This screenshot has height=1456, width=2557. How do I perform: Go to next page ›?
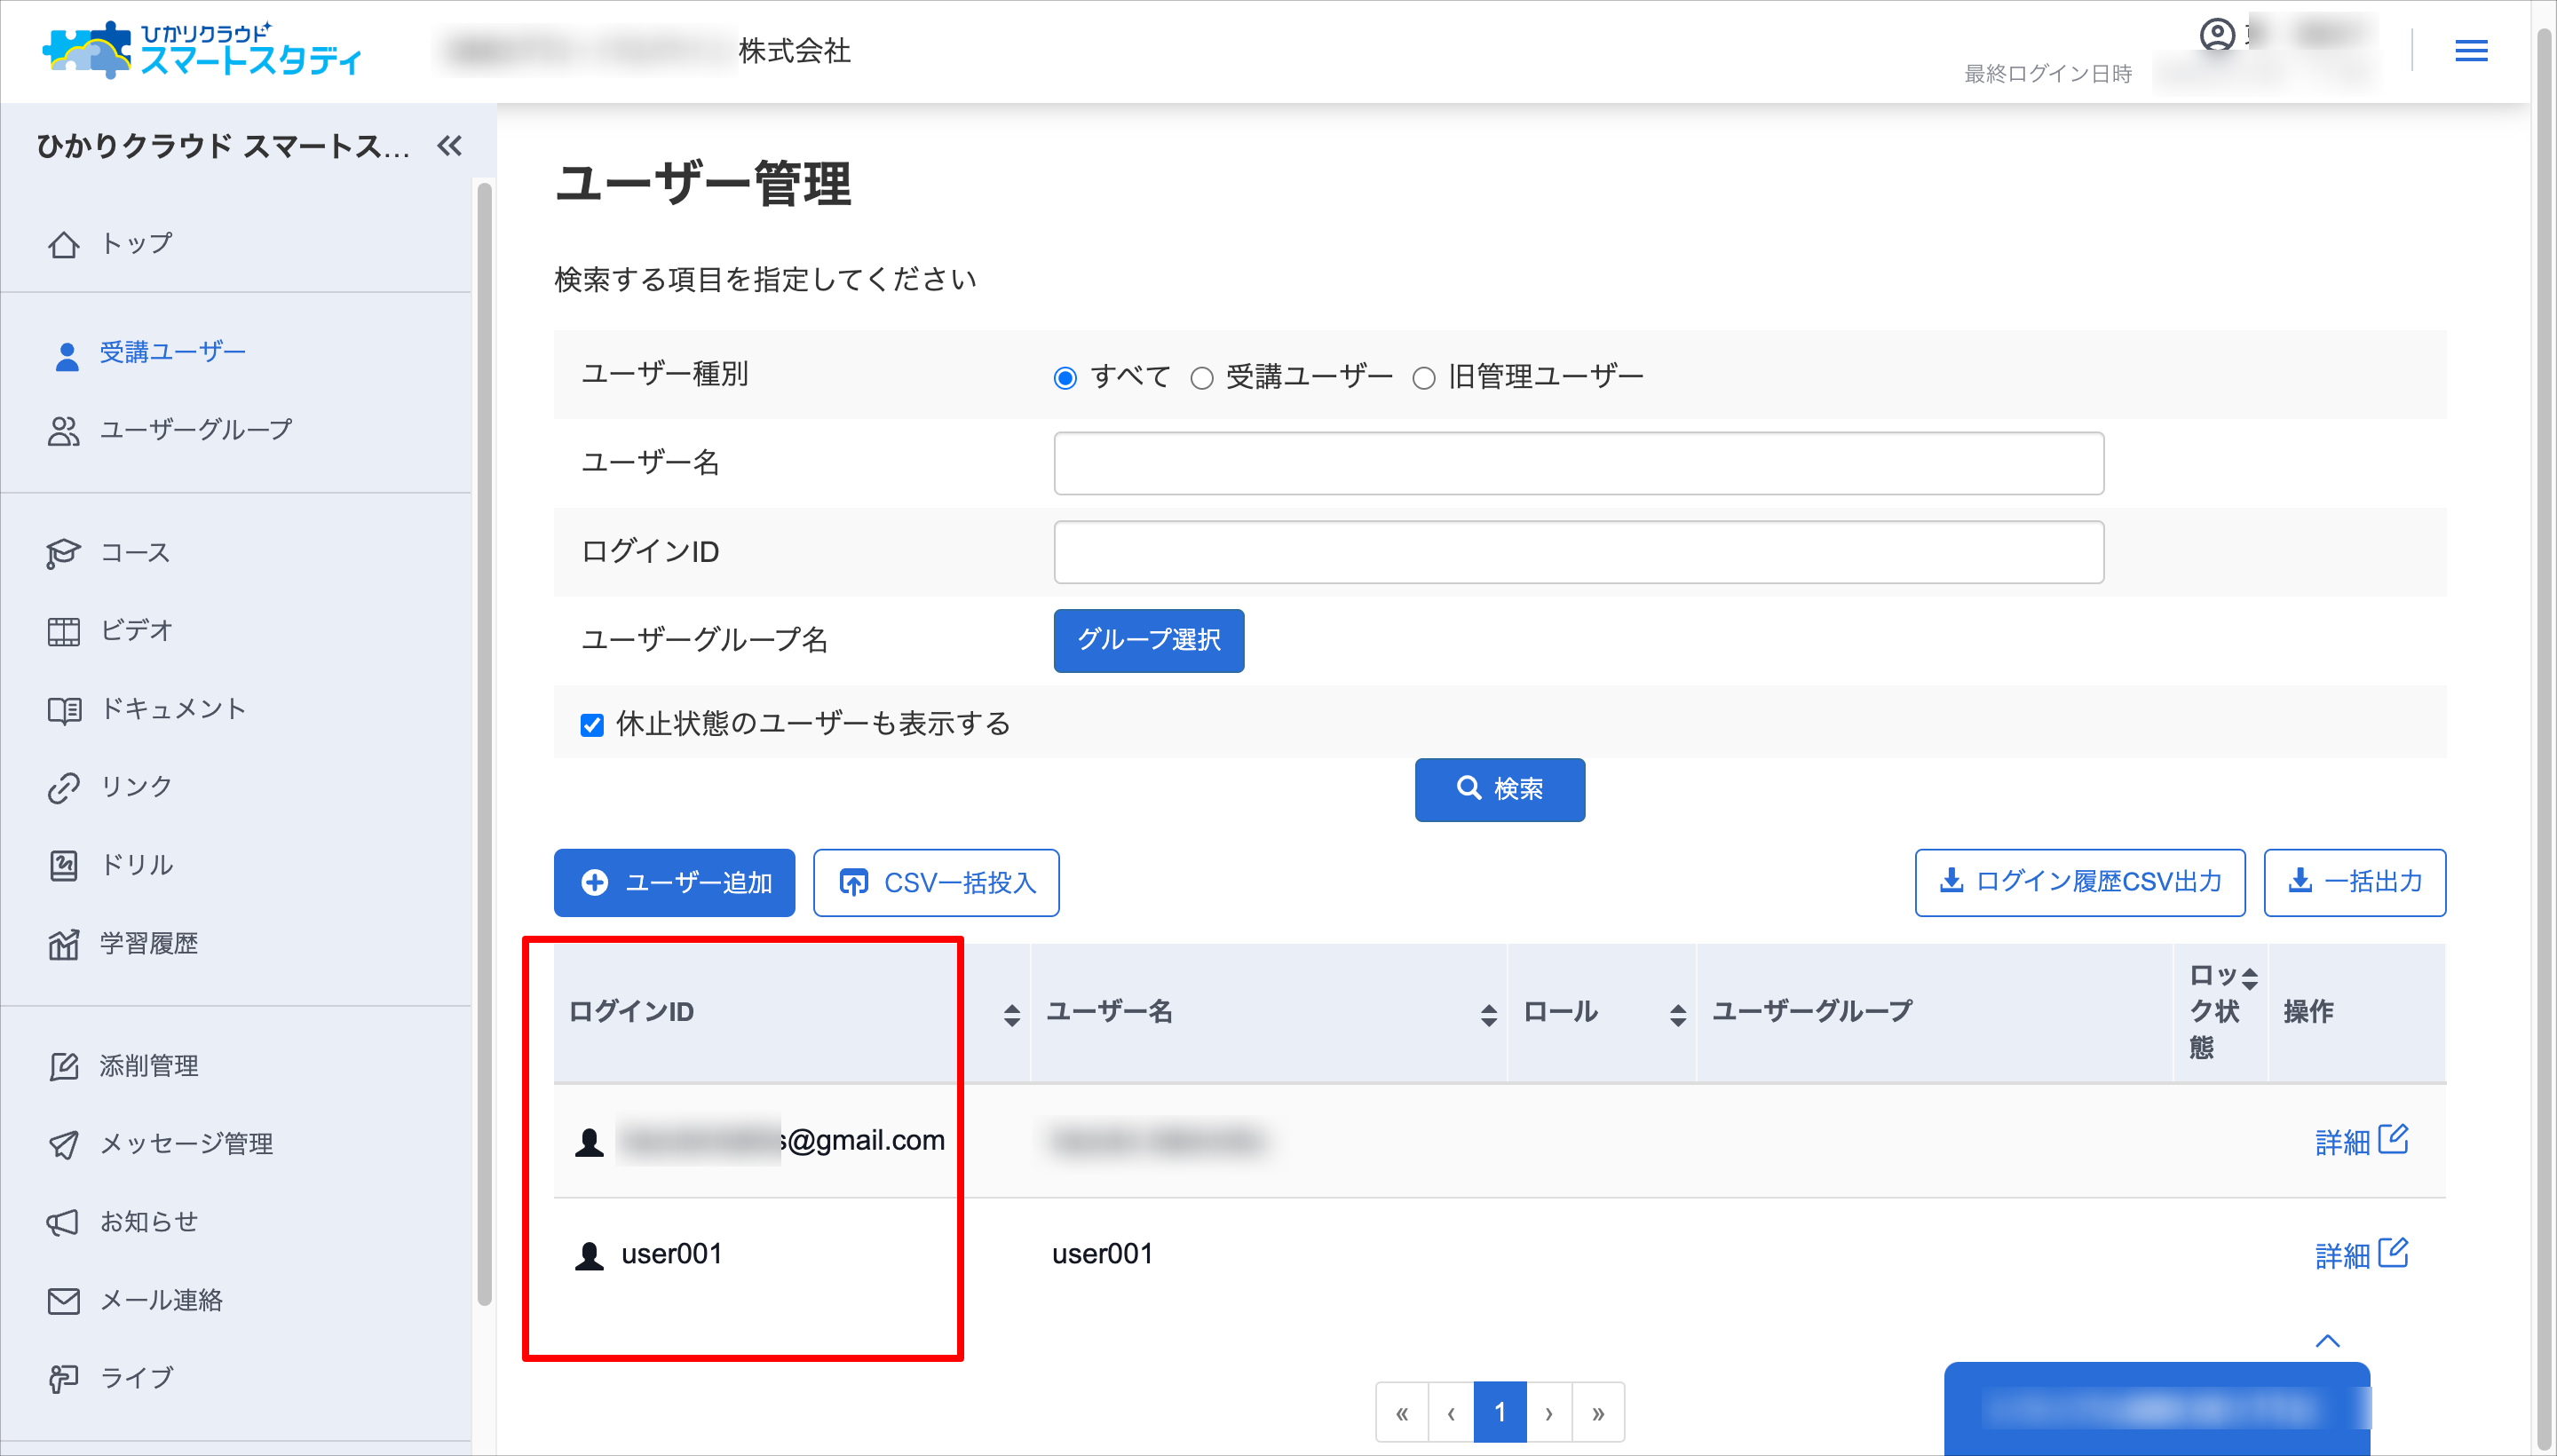pyautogui.click(x=1548, y=1413)
